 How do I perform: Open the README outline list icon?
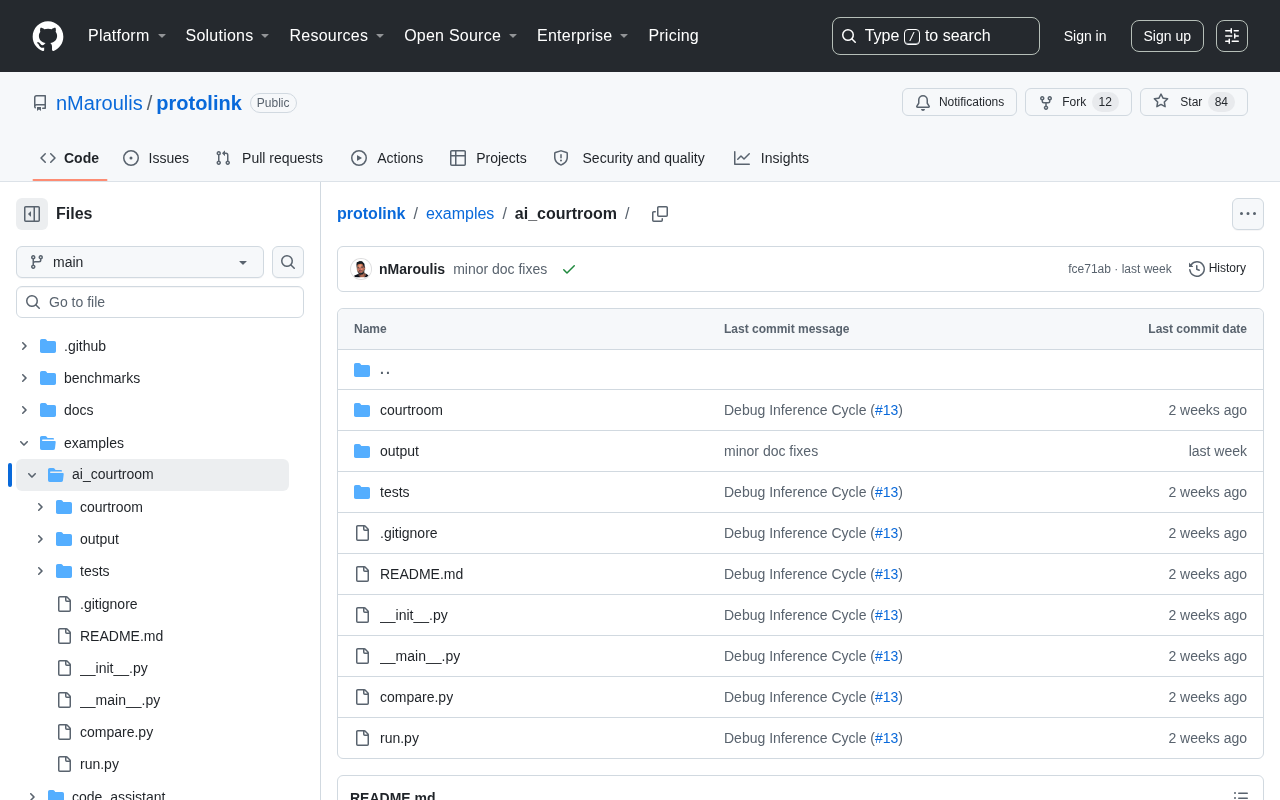[1241, 797]
